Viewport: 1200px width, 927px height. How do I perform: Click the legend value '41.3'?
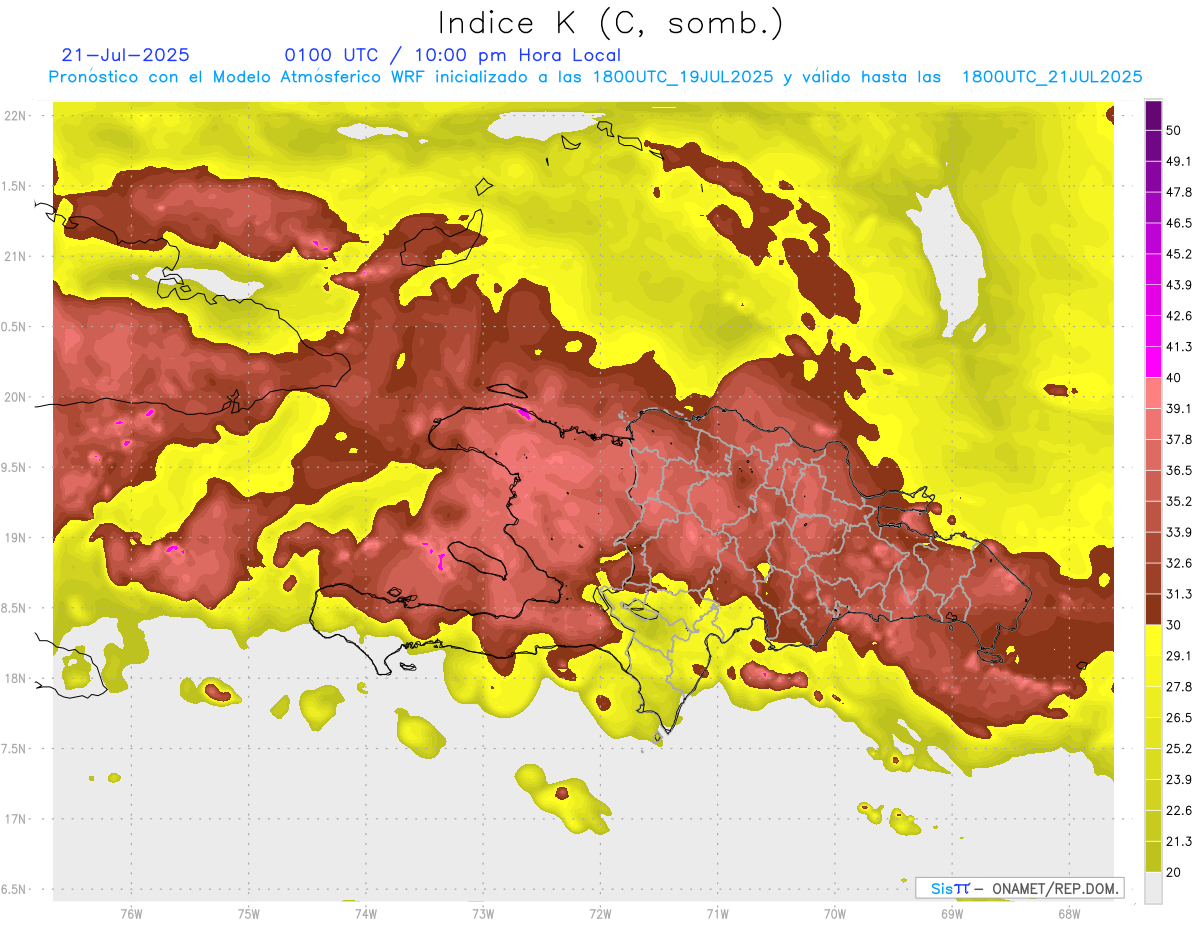pyautogui.click(x=1179, y=347)
